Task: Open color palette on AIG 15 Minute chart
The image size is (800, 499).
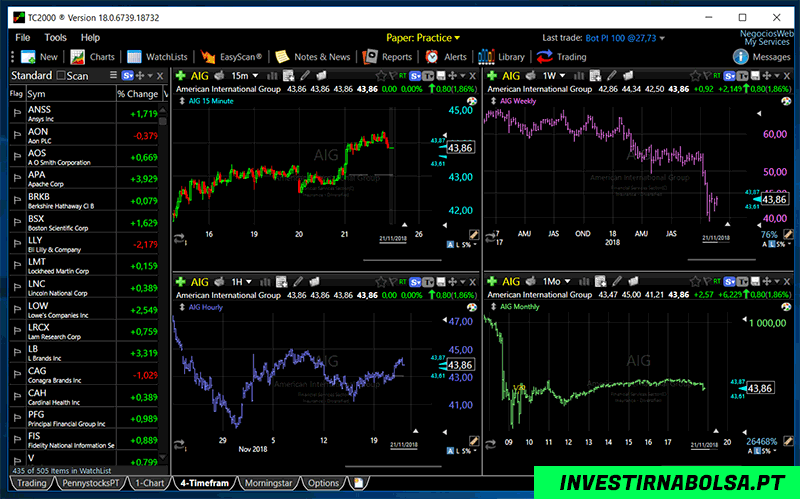Action: point(472,101)
